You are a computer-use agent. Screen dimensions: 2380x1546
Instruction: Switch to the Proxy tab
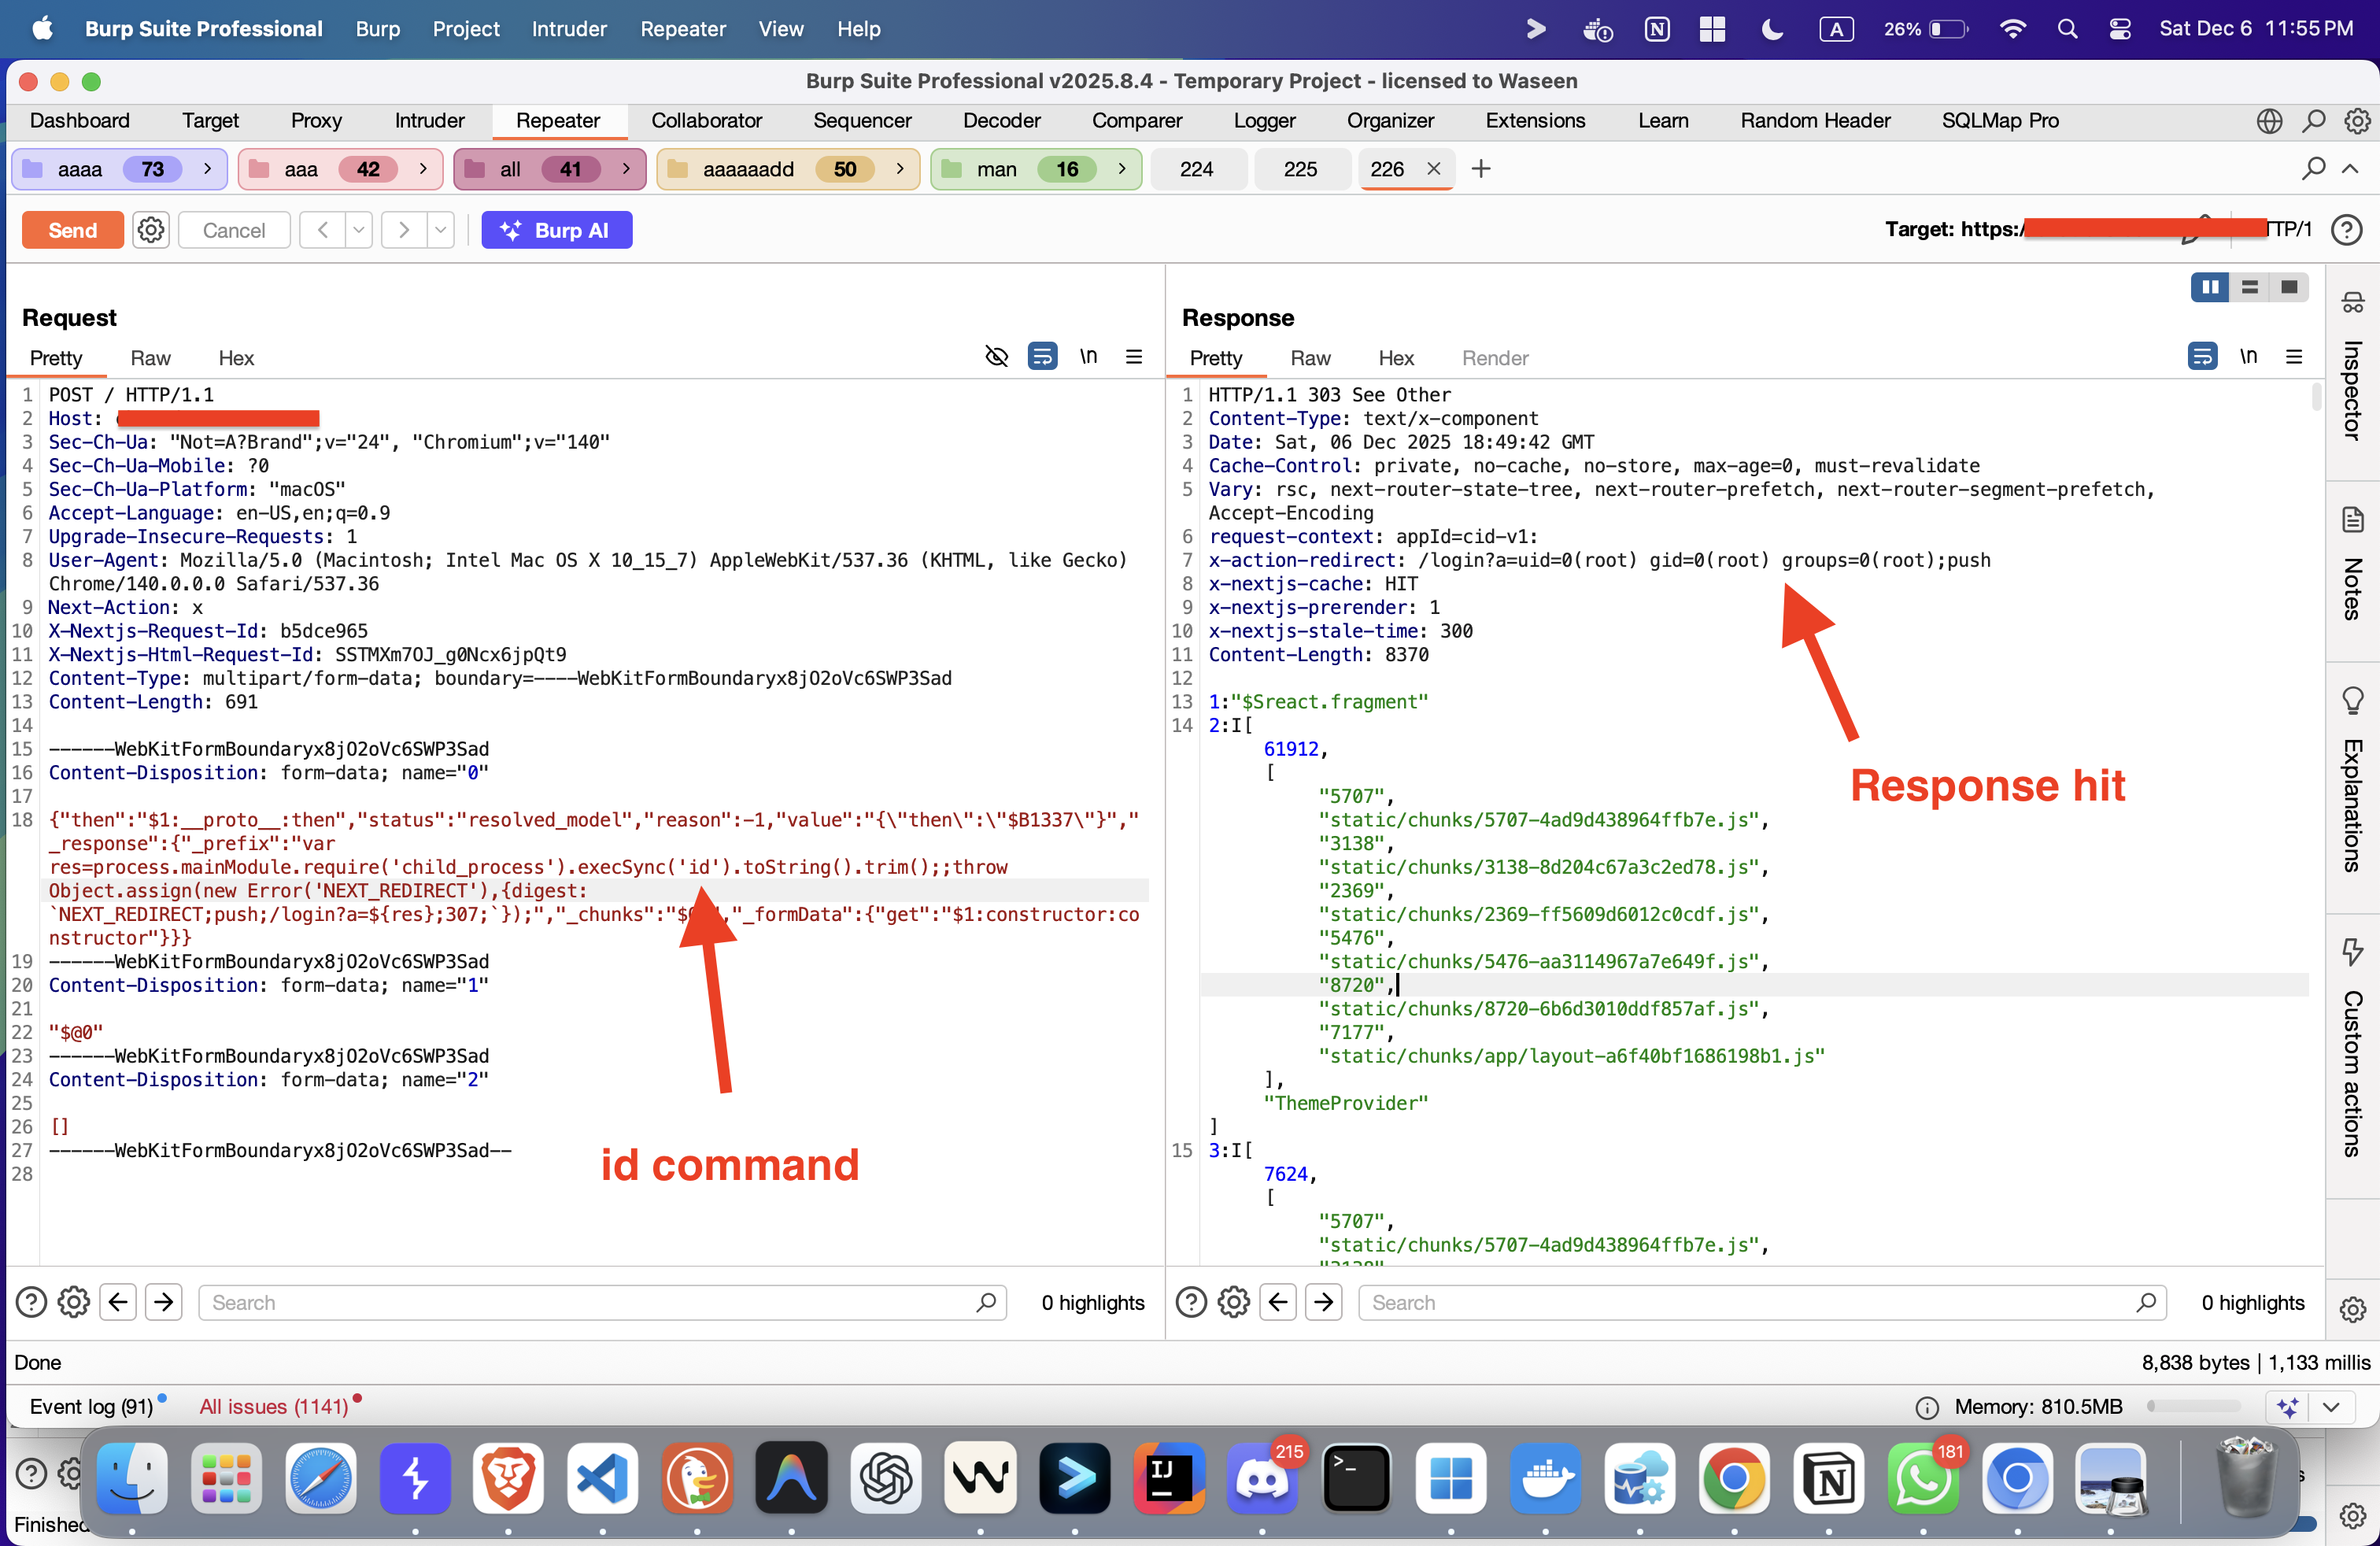(316, 121)
